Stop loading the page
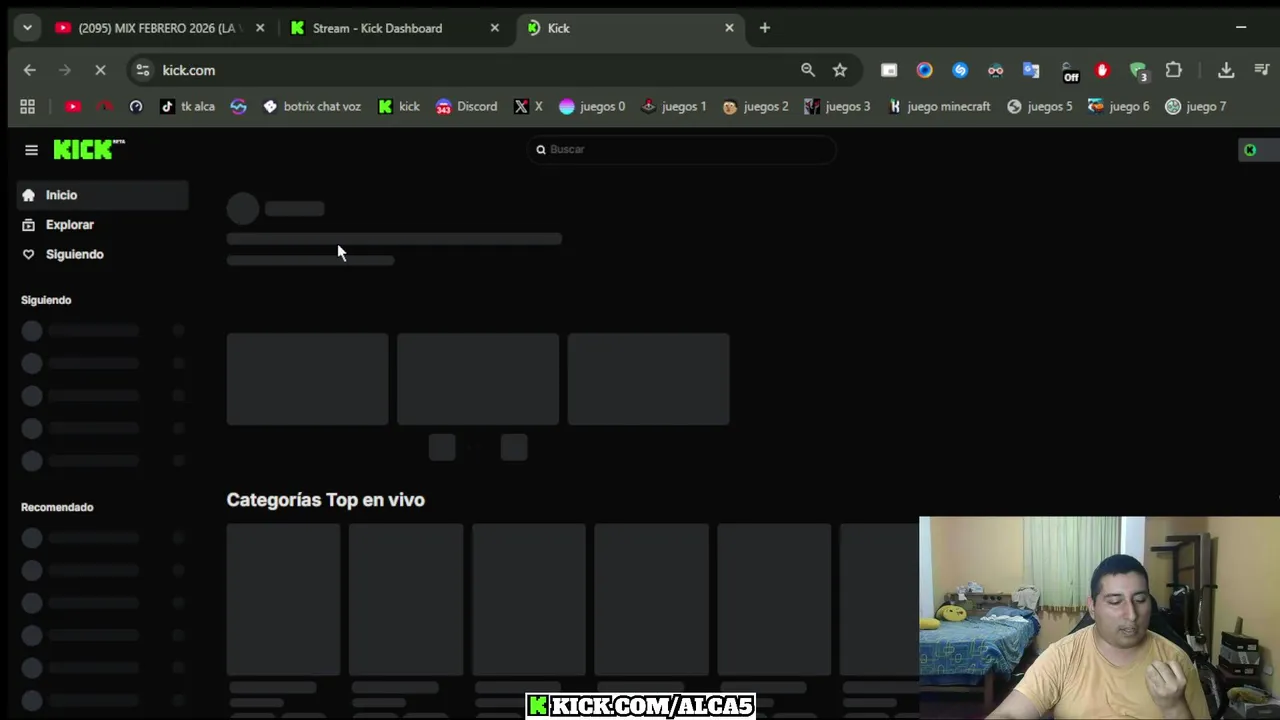Image resolution: width=1280 pixels, height=720 pixels. click(100, 70)
